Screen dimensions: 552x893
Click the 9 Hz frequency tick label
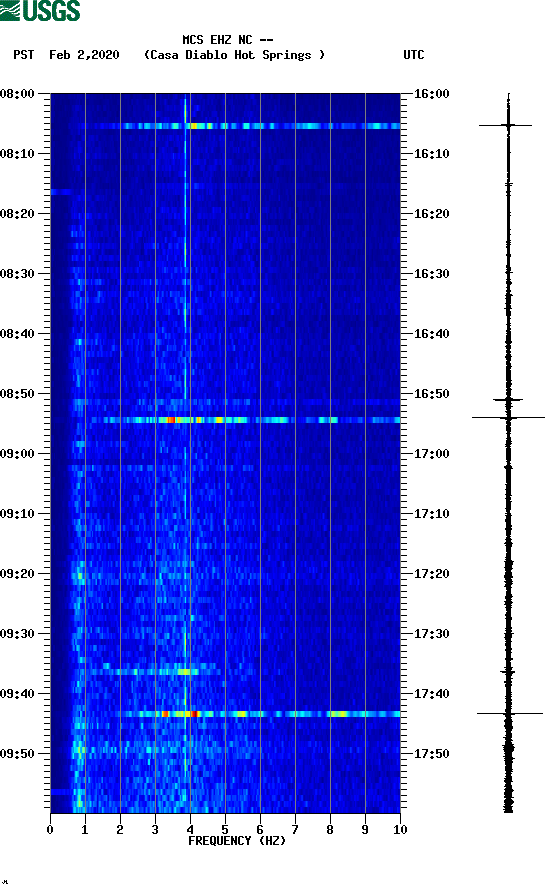[x=365, y=830]
